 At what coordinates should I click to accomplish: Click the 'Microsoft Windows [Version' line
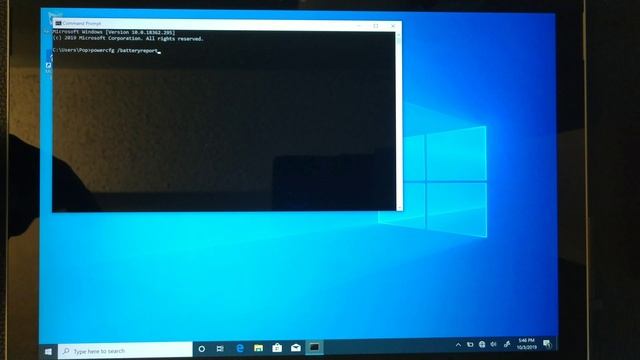pos(114,32)
